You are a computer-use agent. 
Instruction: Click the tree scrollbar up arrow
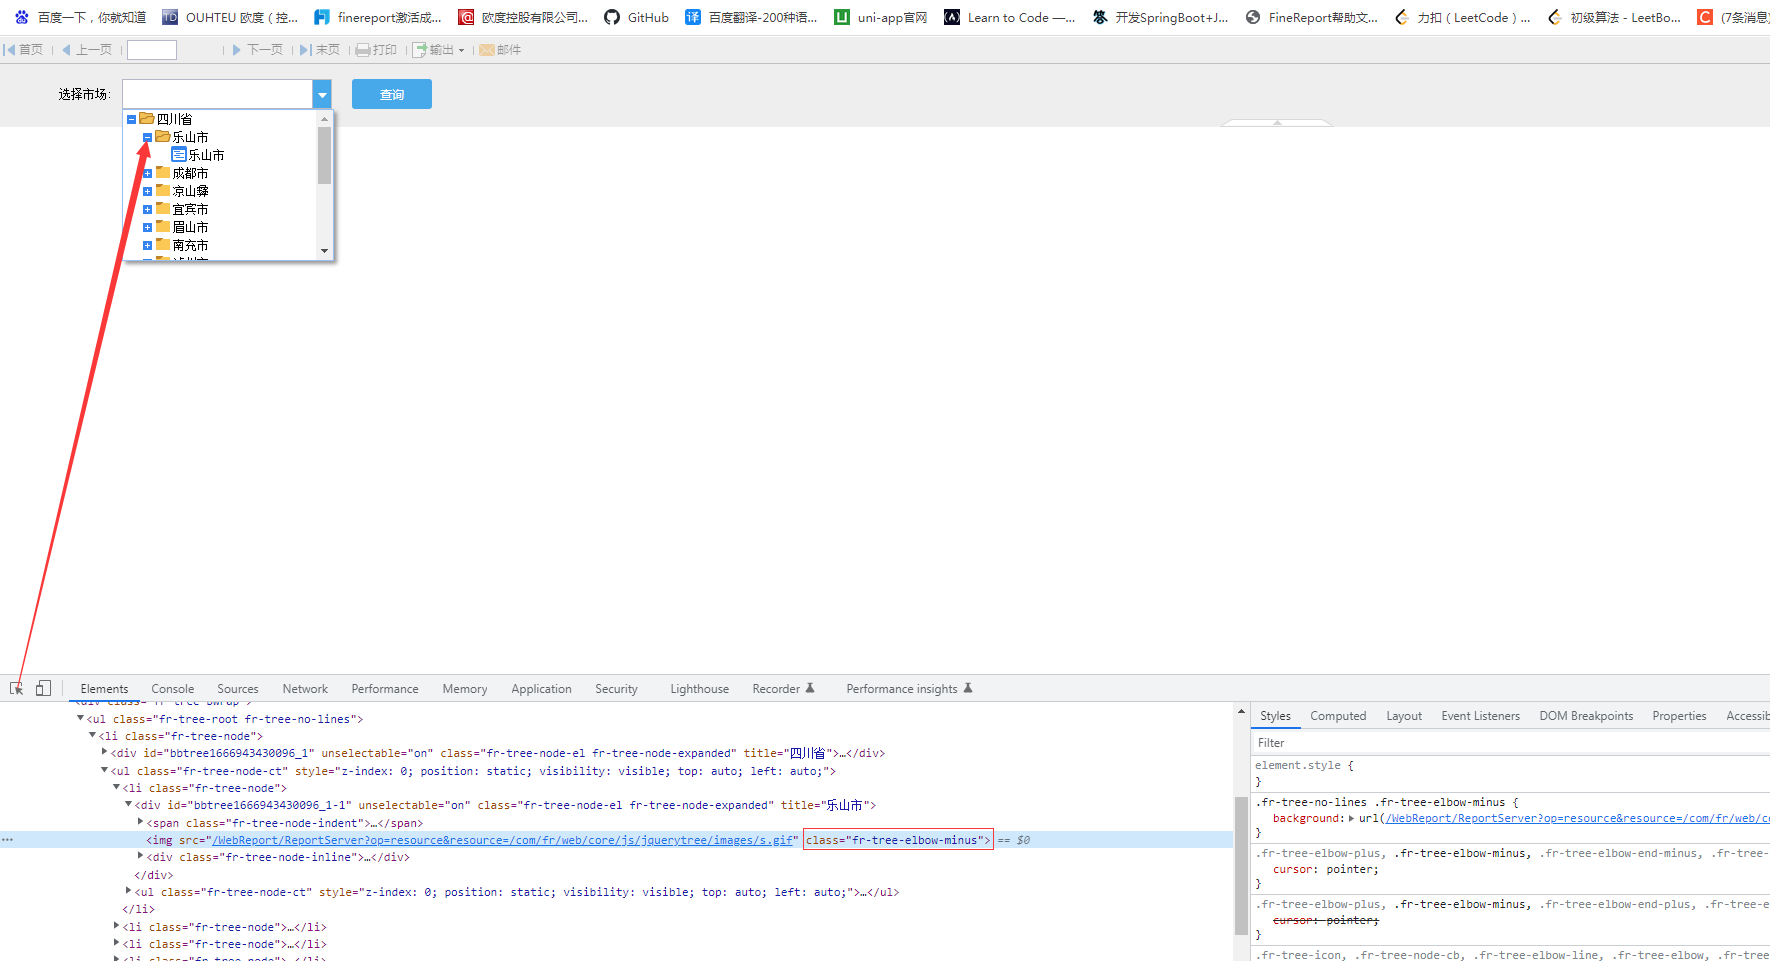(324, 118)
